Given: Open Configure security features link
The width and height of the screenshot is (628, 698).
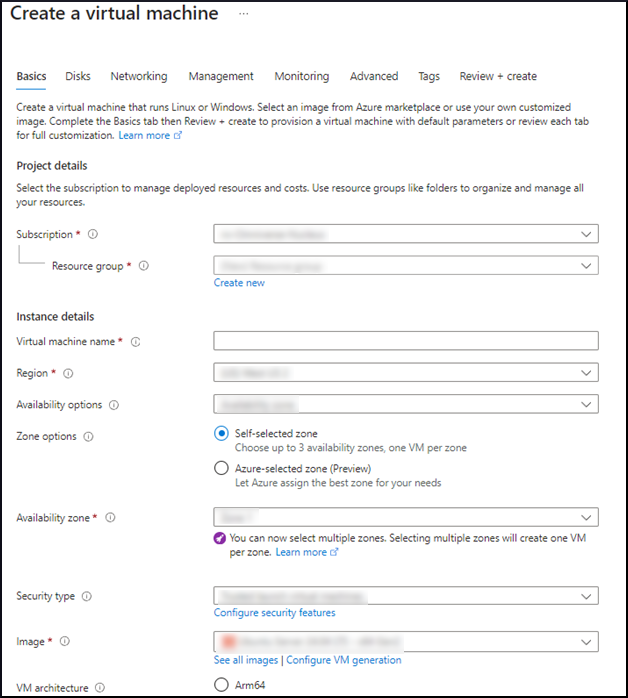Looking at the screenshot, I should (x=274, y=612).
